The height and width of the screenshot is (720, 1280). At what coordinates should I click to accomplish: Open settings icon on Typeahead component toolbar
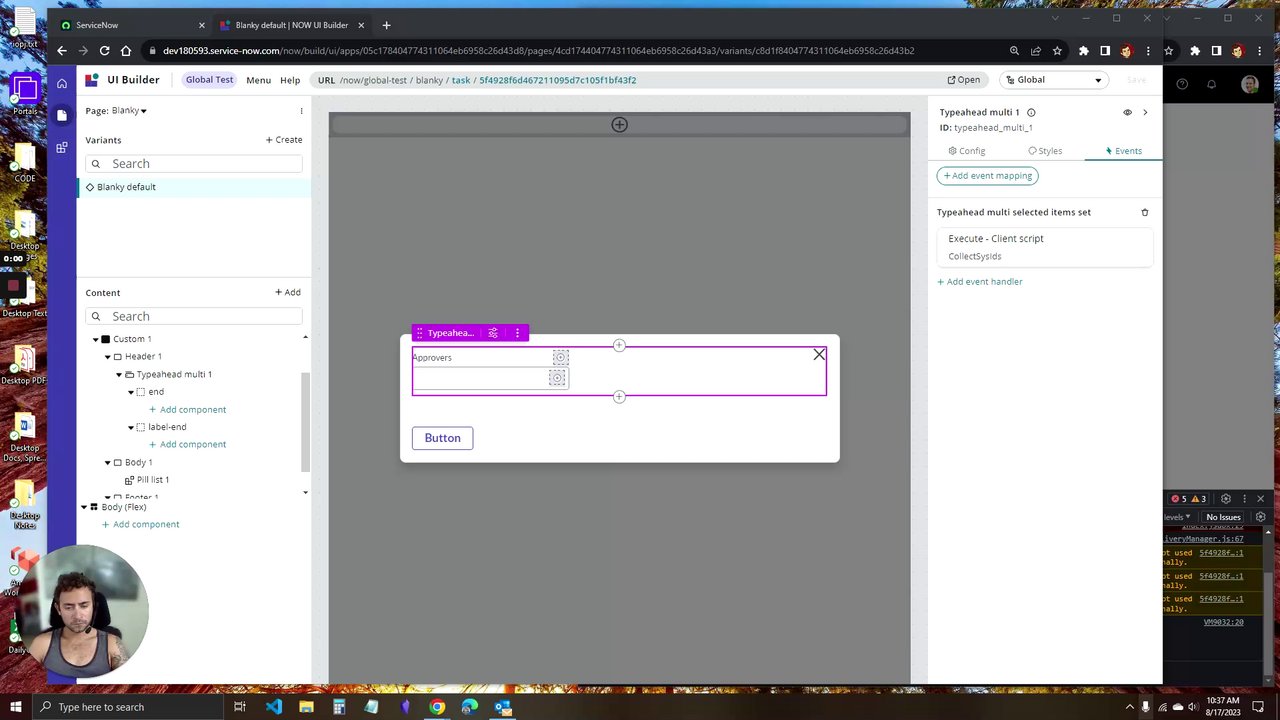point(493,333)
